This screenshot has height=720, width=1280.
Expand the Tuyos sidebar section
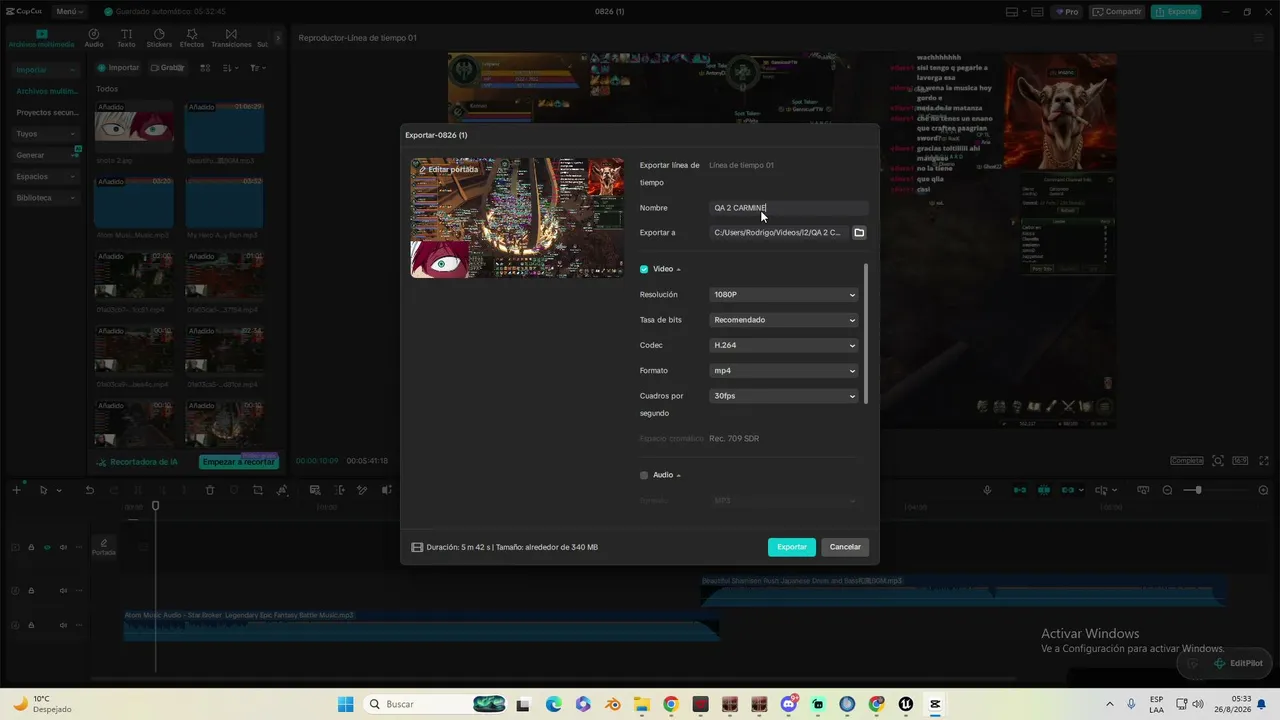[46, 134]
